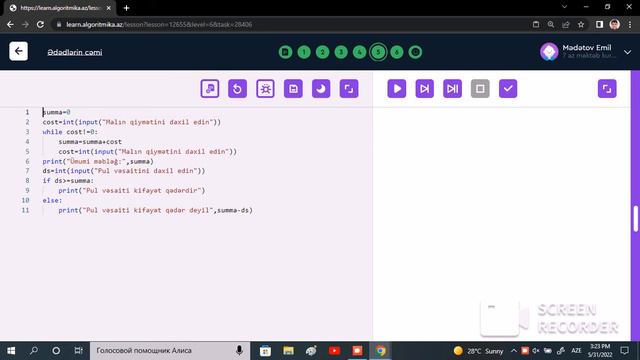
Task: Open Chrome three-dot menu
Action: click(630, 24)
